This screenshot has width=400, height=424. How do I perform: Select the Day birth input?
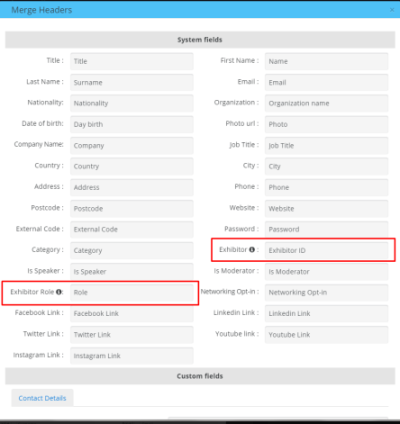132,124
